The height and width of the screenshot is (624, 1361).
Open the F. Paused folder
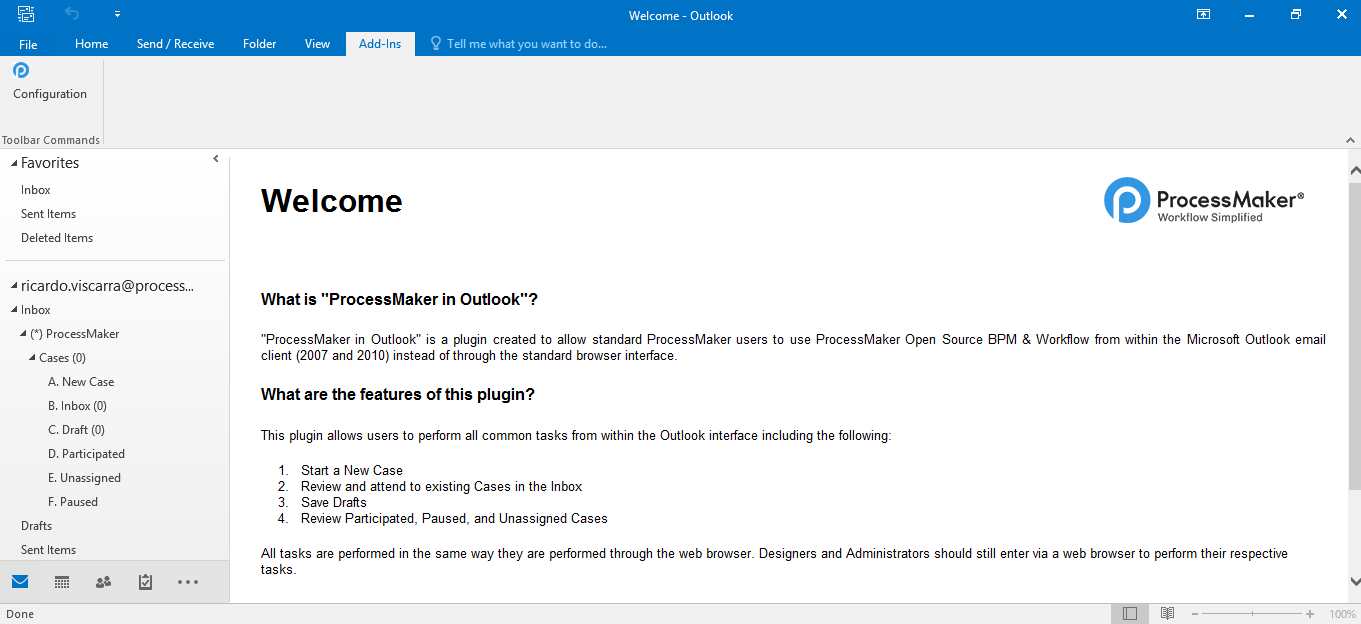coord(73,502)
